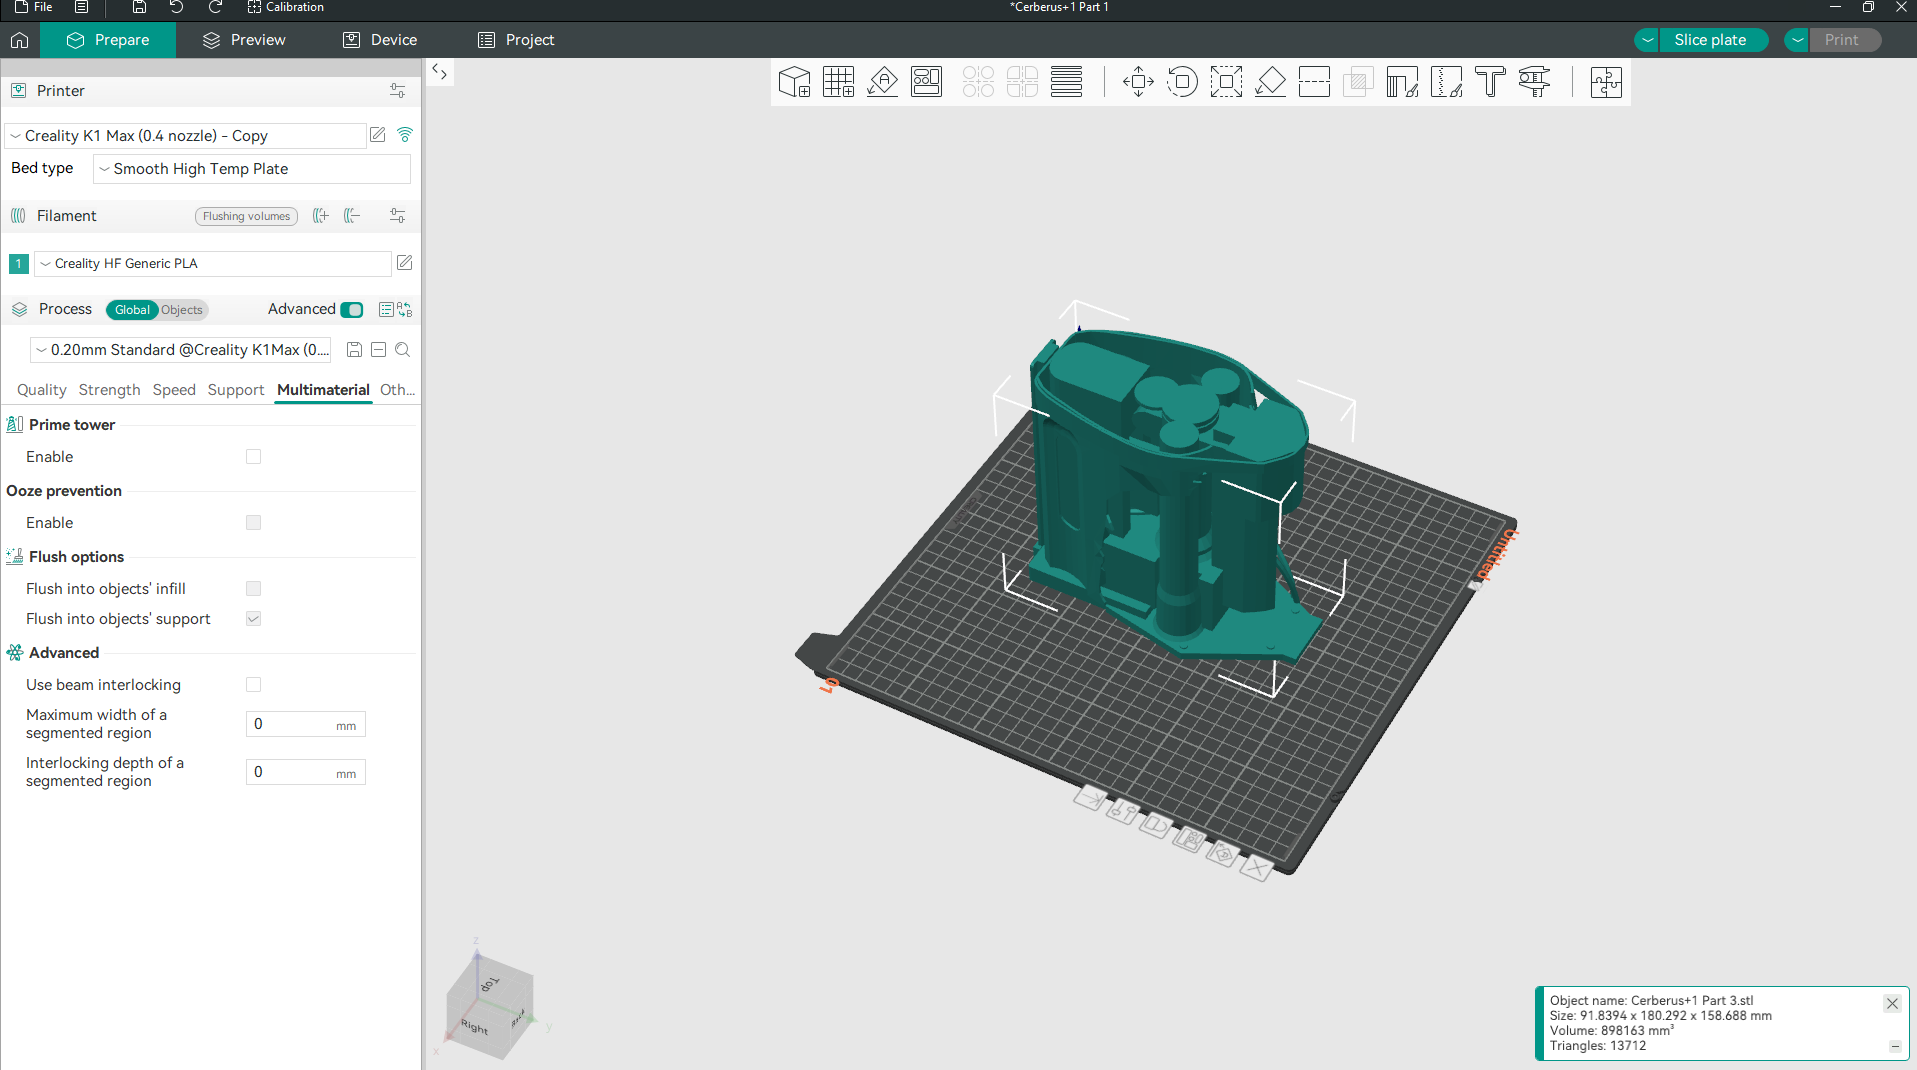Select the Move tool

coord(1138,82)
